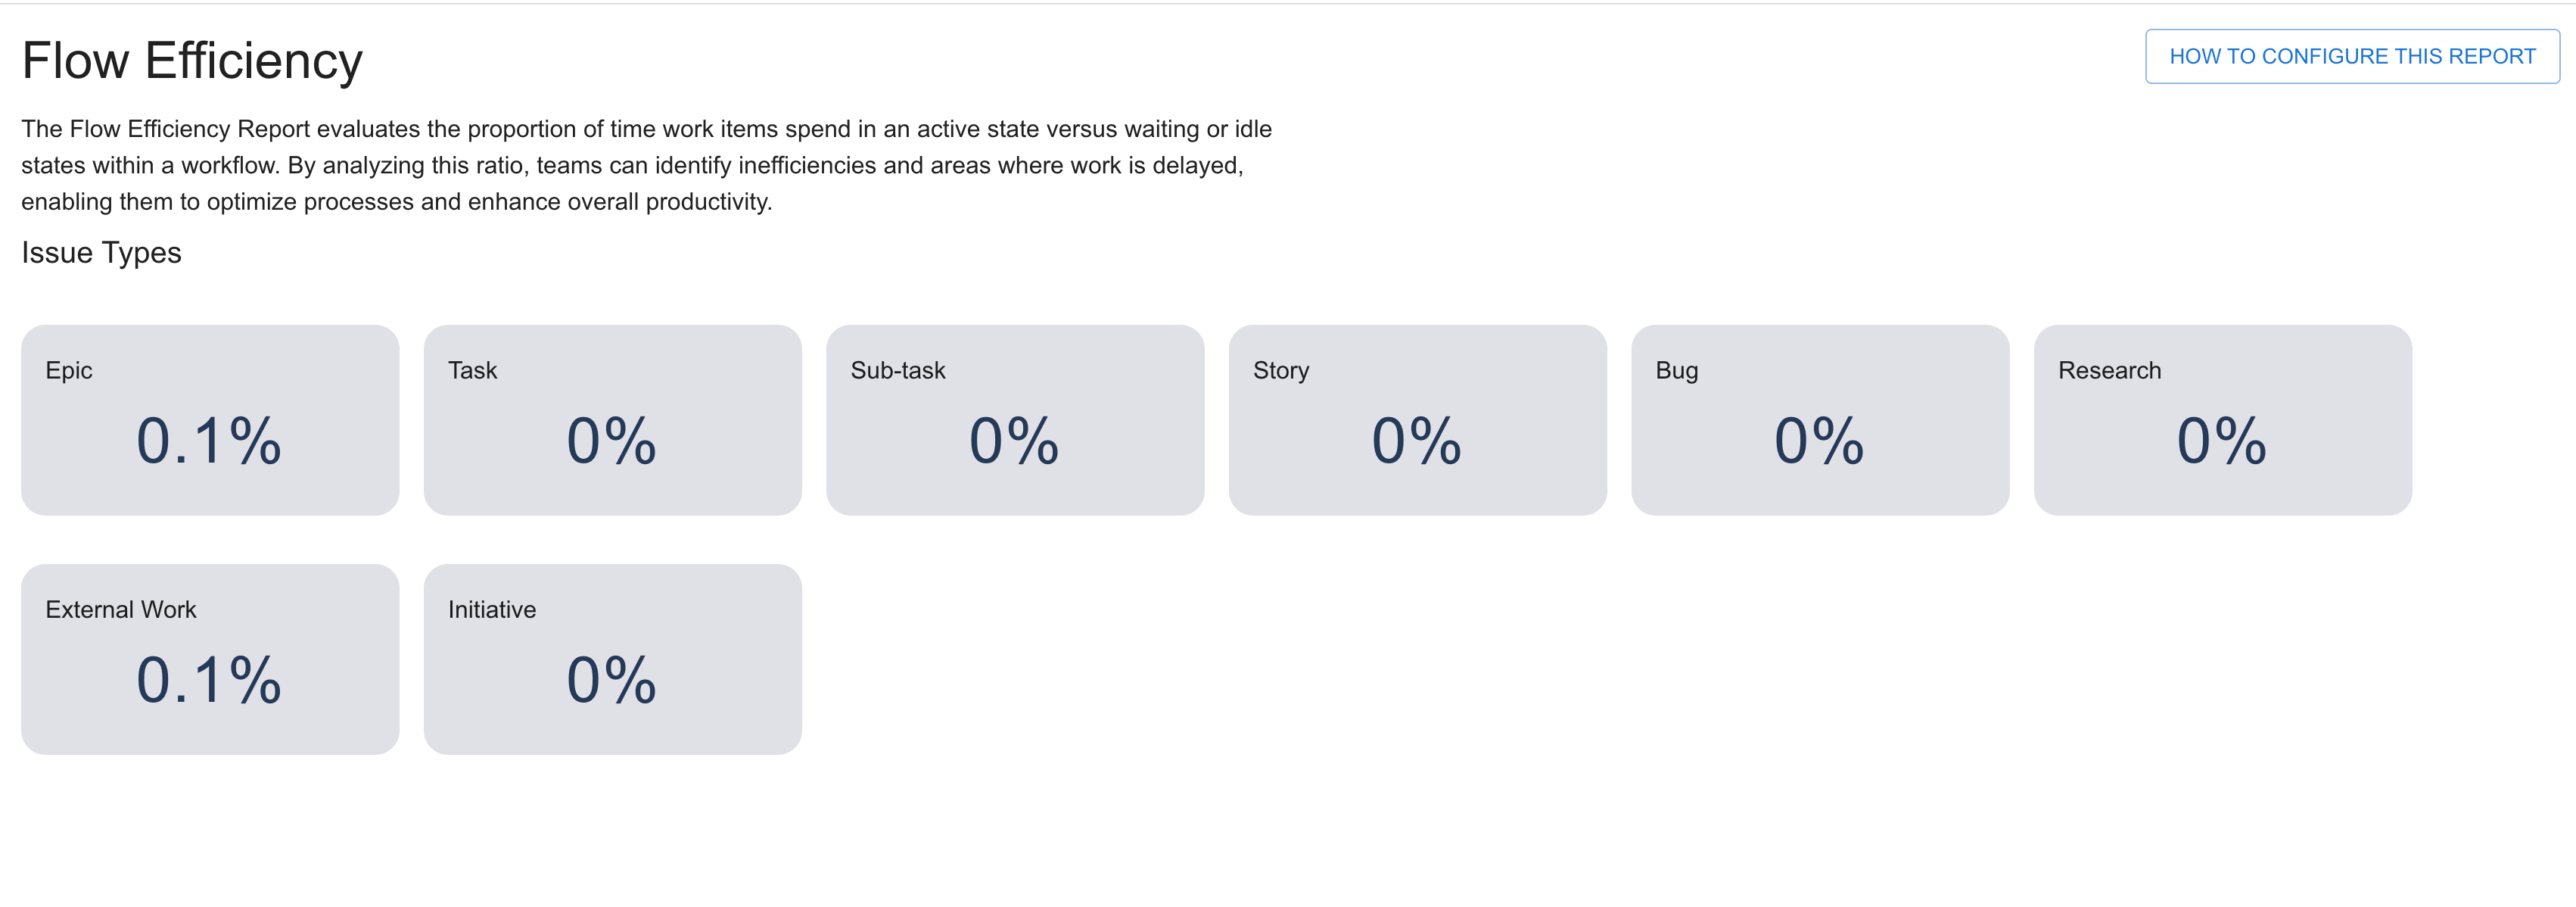Screen dimensions: 2576x907
Task: Click the Sub-task 0% percentage value
Action: (1014, 441)
